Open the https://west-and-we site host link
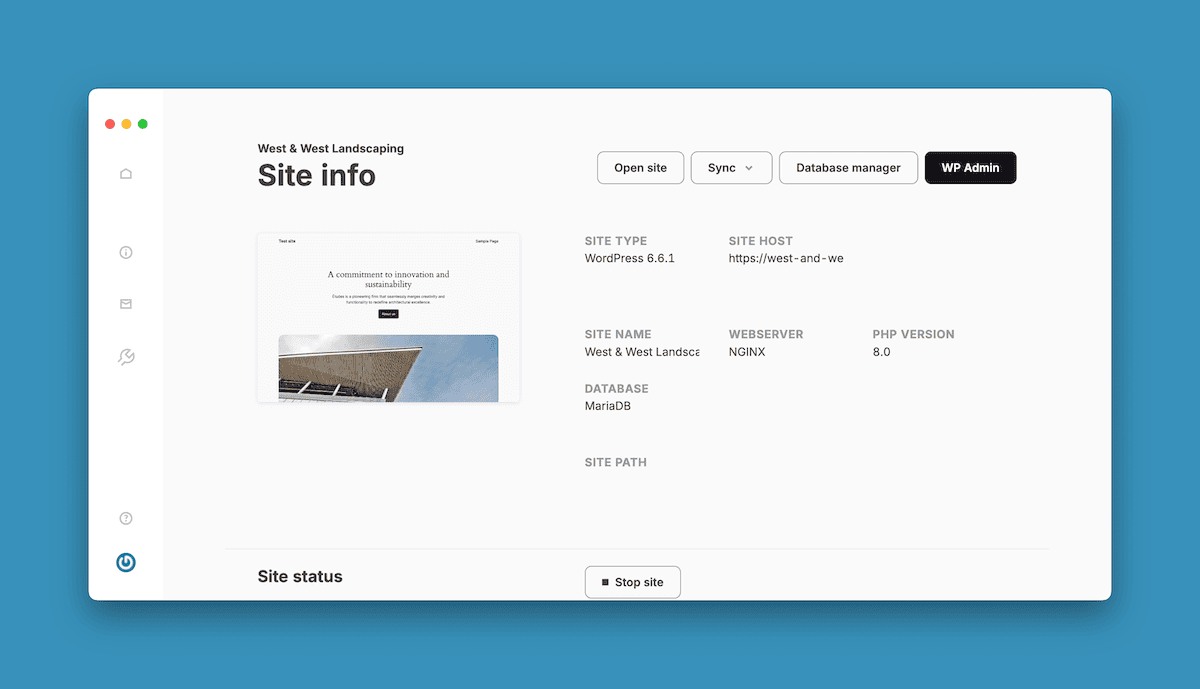The width and height of the screenshot is (1200, 689). 786,257
